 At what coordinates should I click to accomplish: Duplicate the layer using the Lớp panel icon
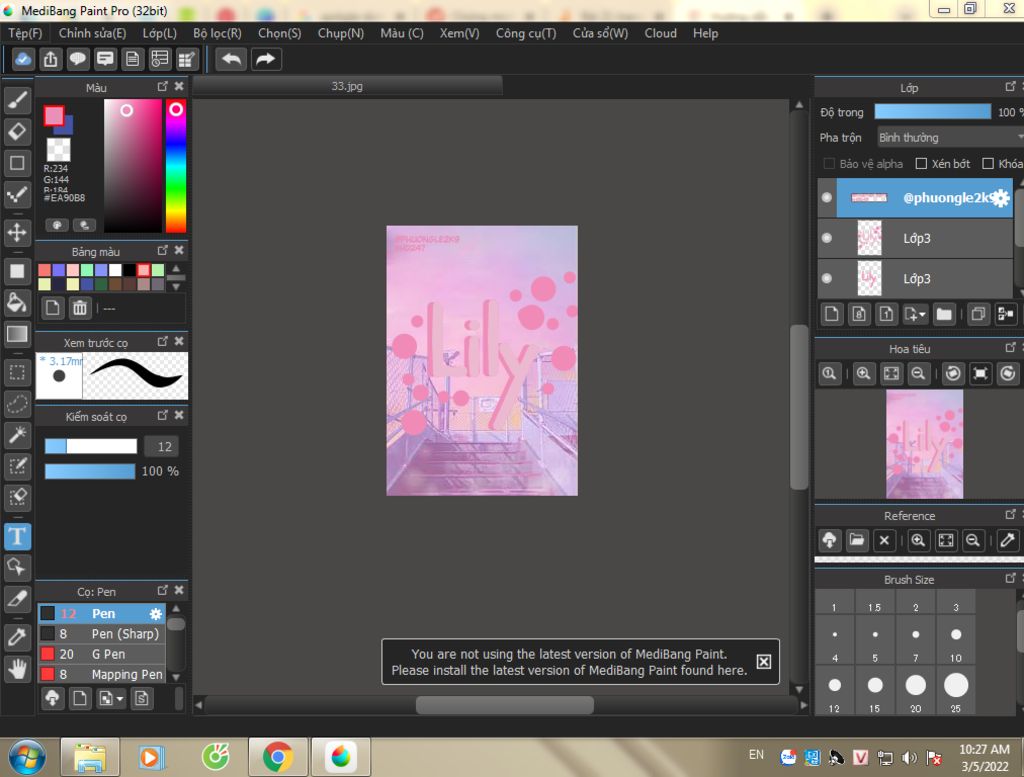tap(978, 314)
